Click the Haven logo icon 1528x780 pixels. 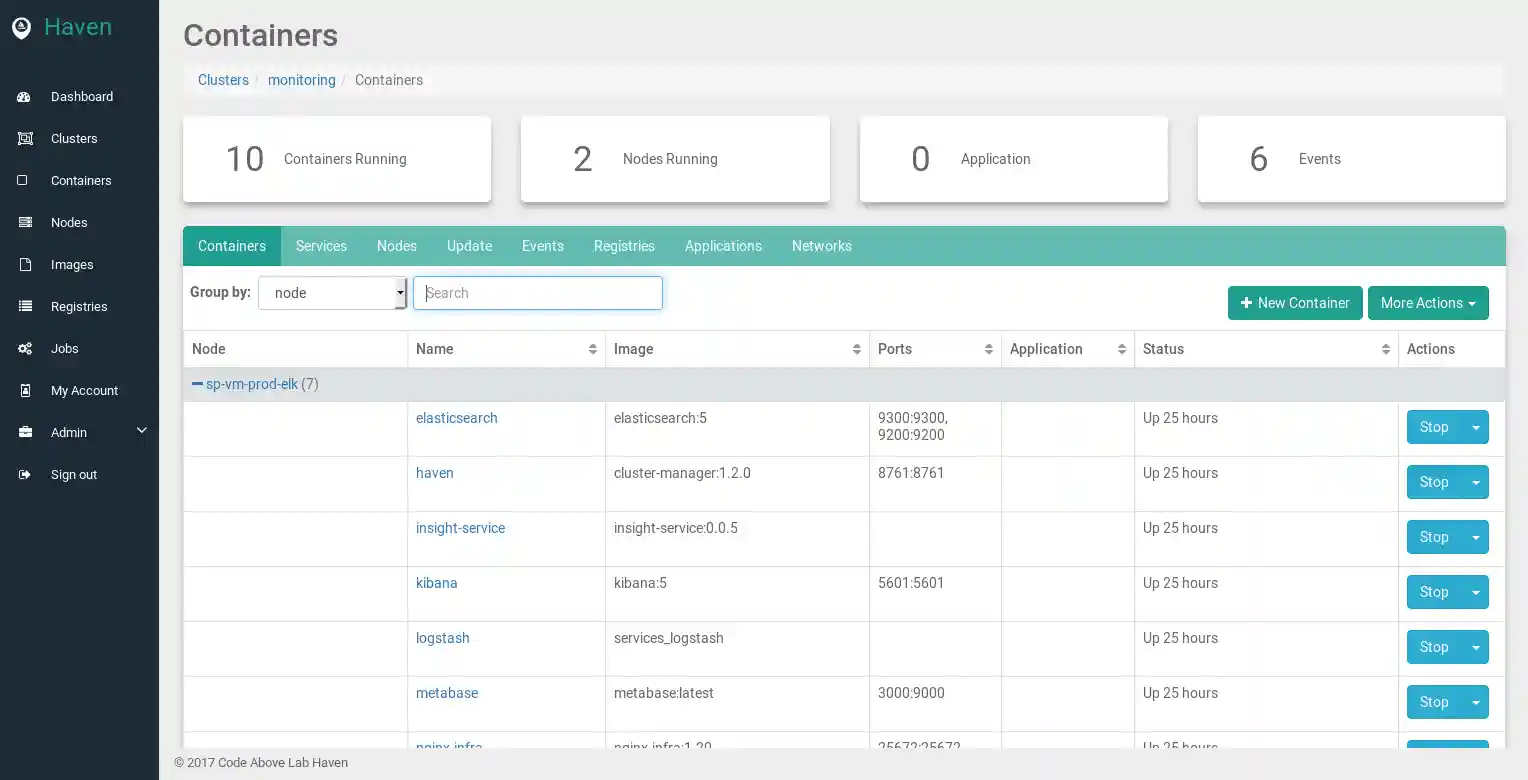click(x=21, y=28)
